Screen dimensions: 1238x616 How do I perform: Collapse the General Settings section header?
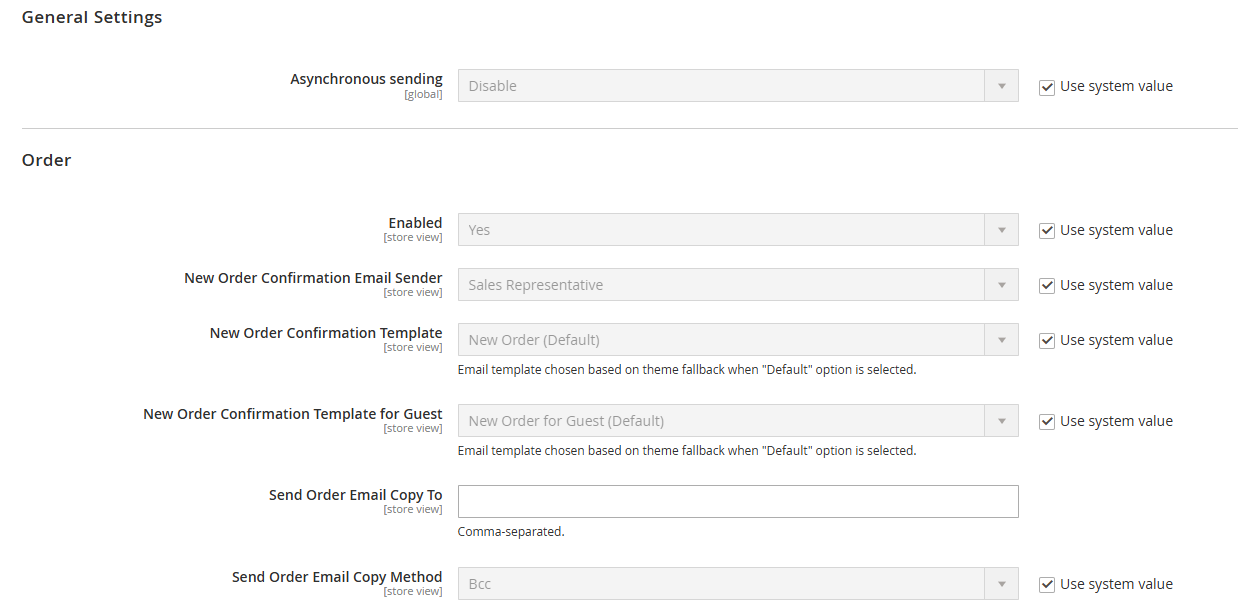tap(92, 17)
